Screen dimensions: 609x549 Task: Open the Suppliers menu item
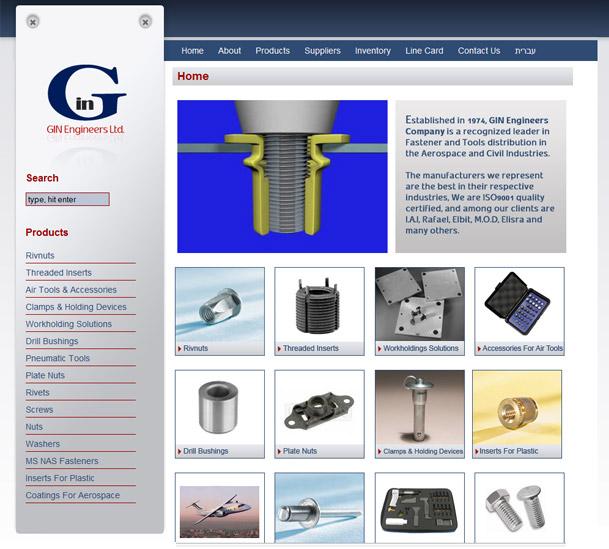322,51
